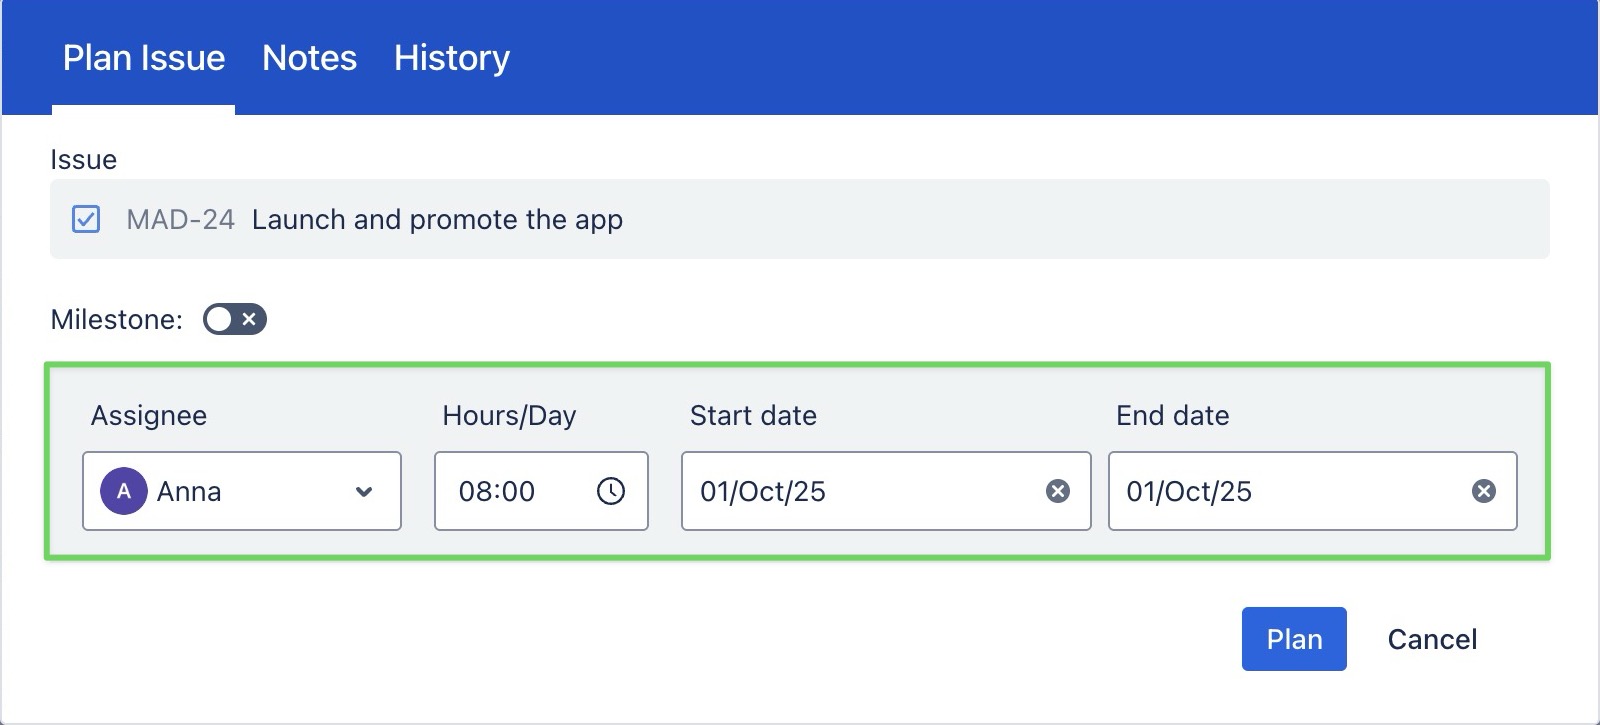
Task: Expand the Assignee dropdown chevron
Action: [364, 491]
